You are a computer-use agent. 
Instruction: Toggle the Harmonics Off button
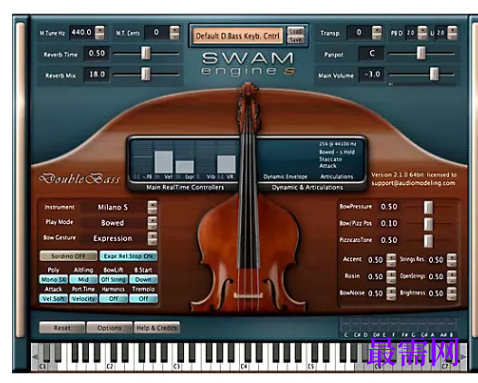click(x=113, y=299)
